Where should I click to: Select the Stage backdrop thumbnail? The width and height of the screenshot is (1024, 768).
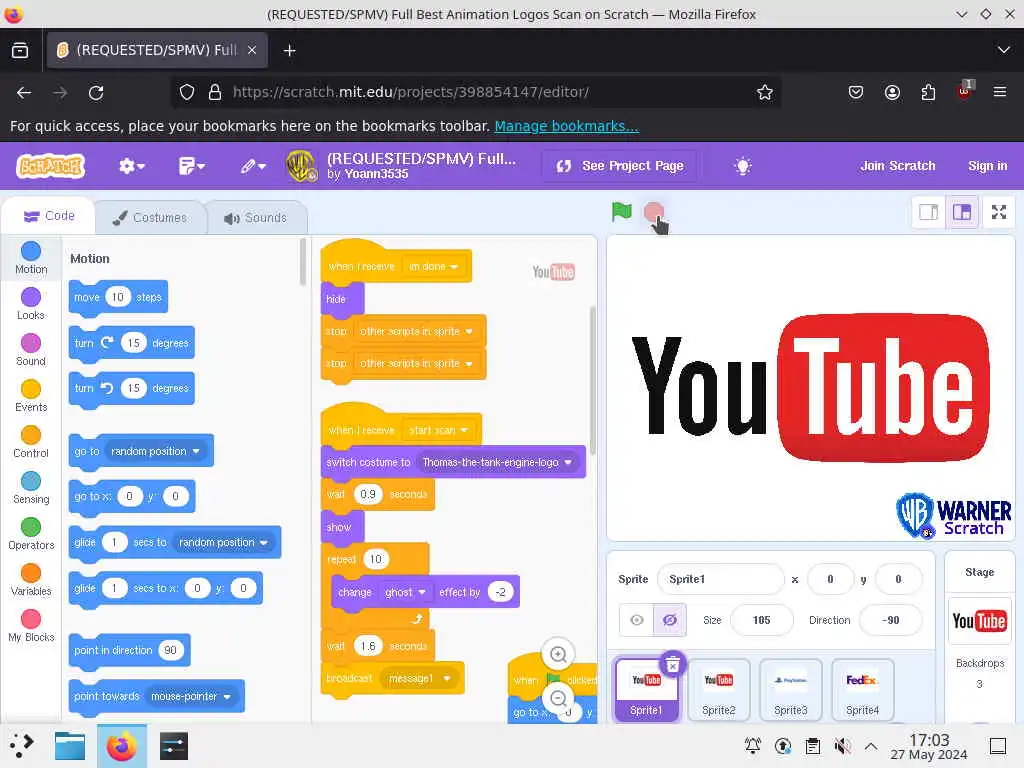(x=979, y=620)
